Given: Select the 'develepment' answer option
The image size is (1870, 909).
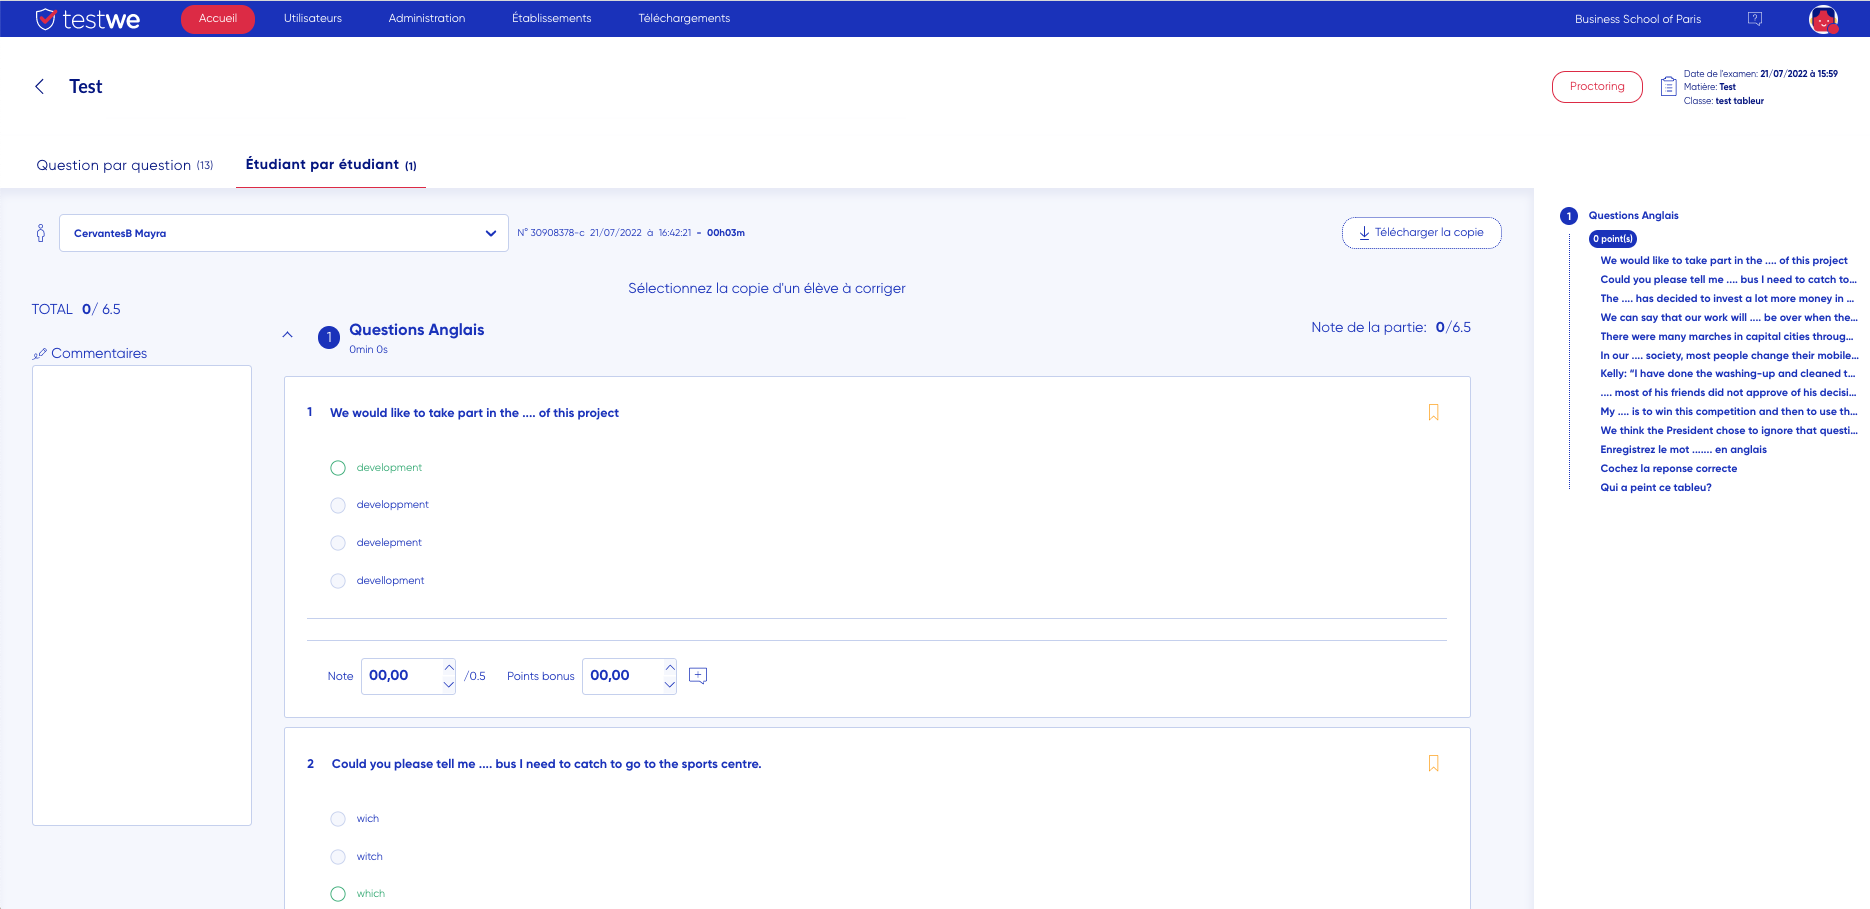Looking at the screenshot, I should pos(338,543).
